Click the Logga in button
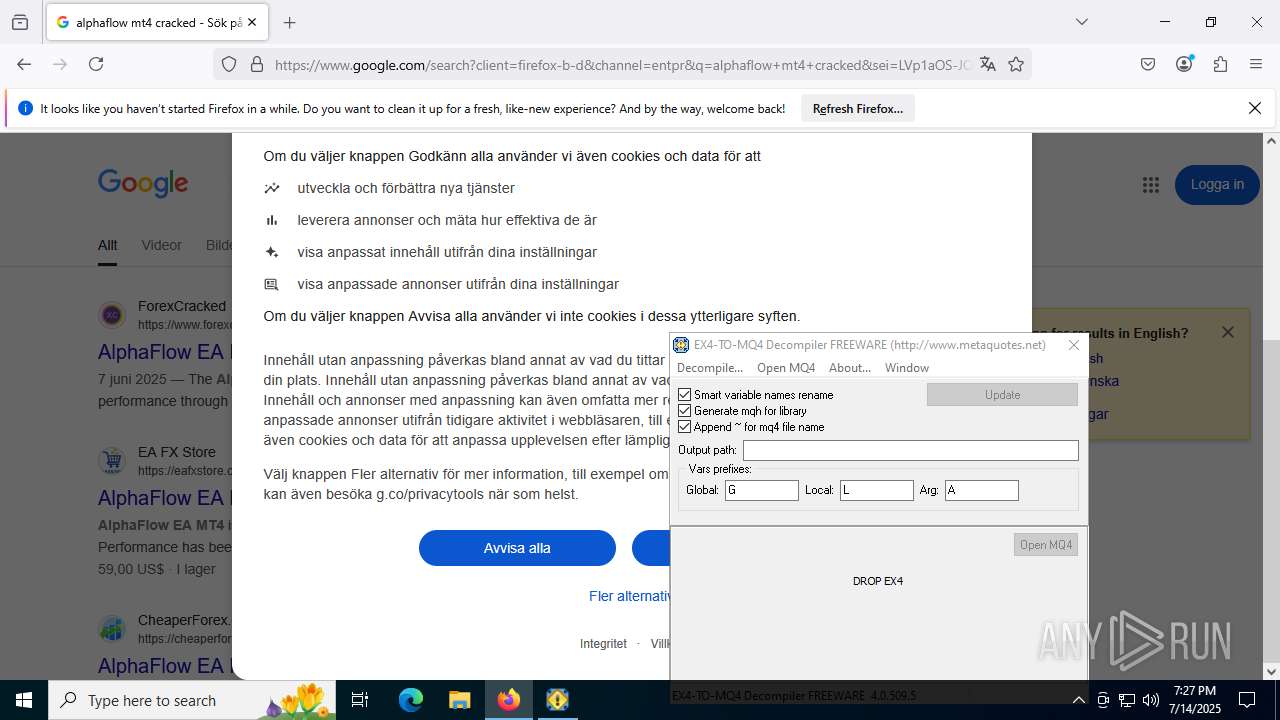 1217,184
